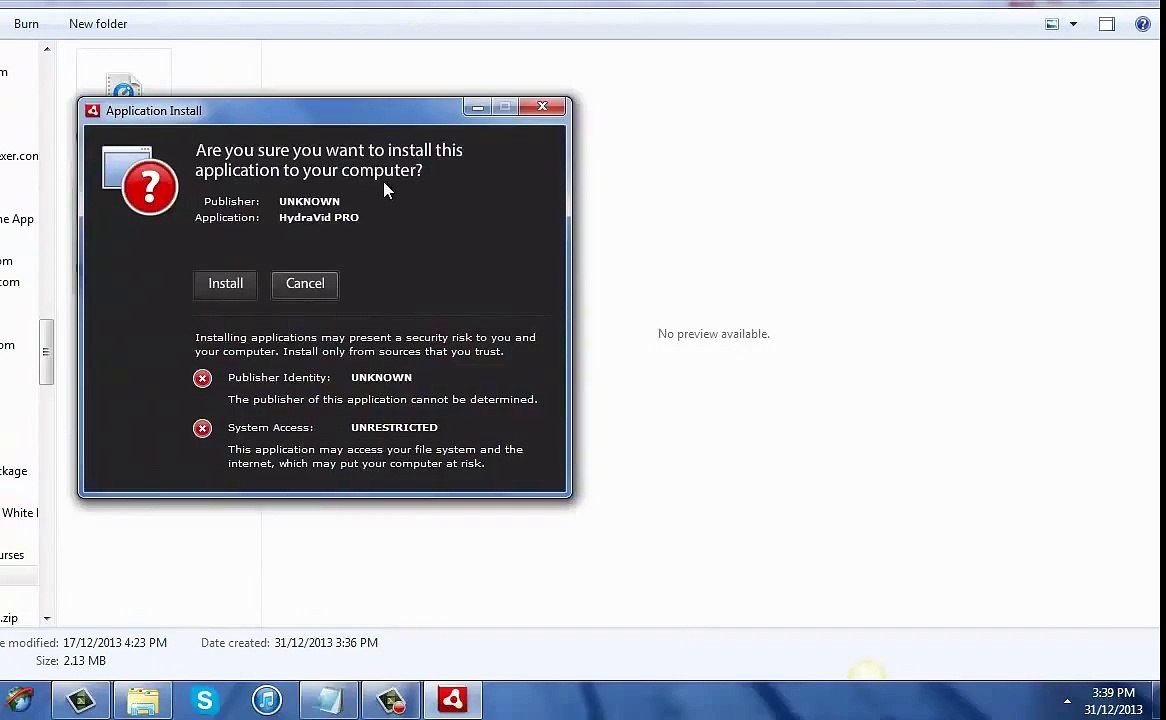Create a New folder from Explorer toolbar

[98, 24]
